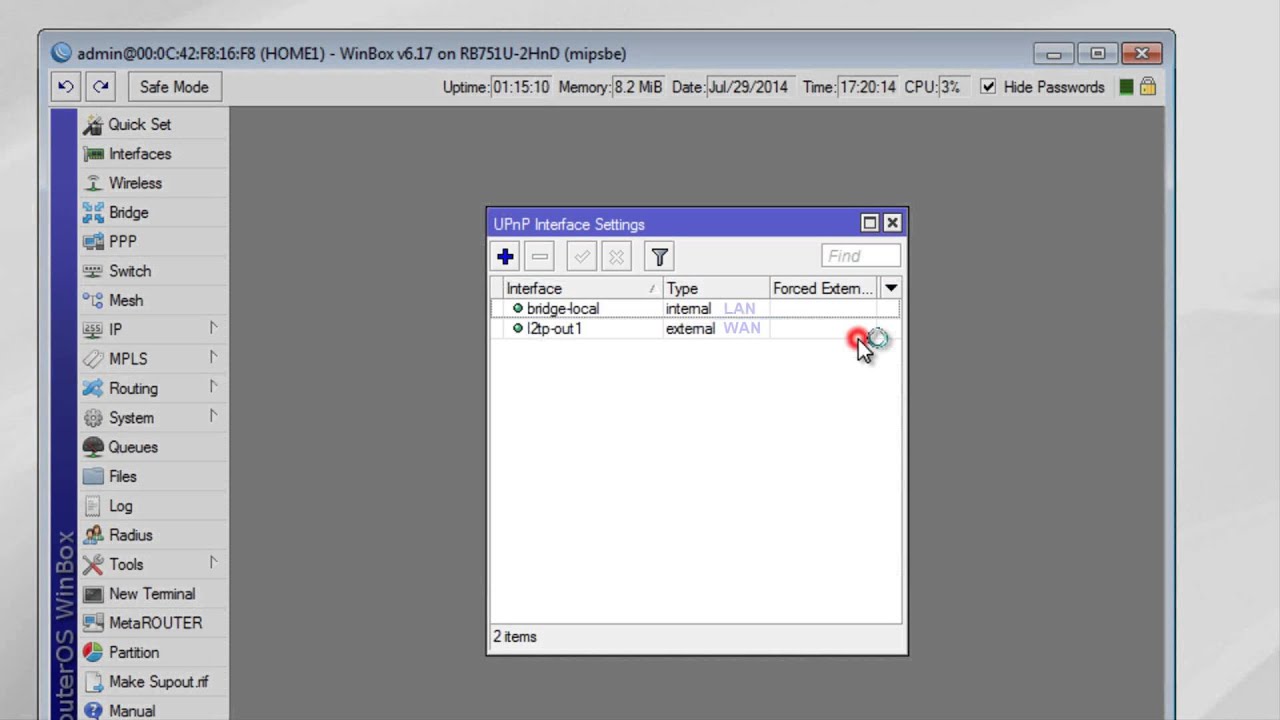This screenshot has width=1280, height=720.
Task: Click the green connection status indicator
Action: [1126, 87]
